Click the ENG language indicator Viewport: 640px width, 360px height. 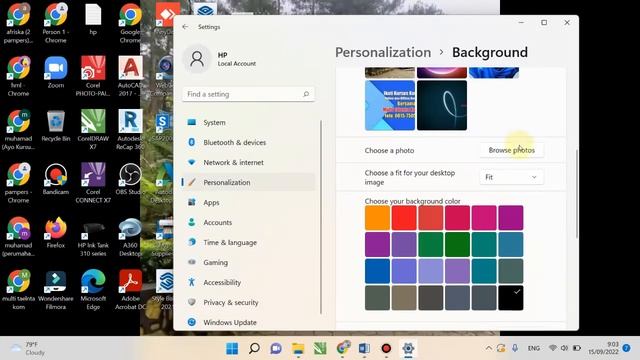pos(533,348)
